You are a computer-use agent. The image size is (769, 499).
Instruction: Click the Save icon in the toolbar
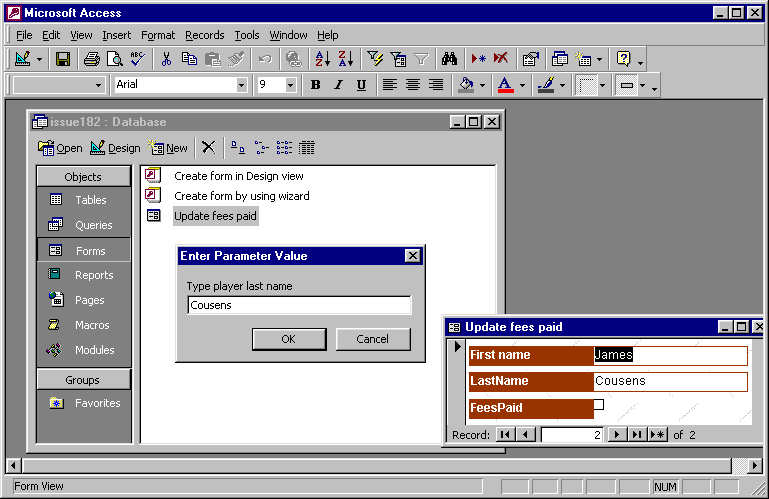tap(63, 59)
